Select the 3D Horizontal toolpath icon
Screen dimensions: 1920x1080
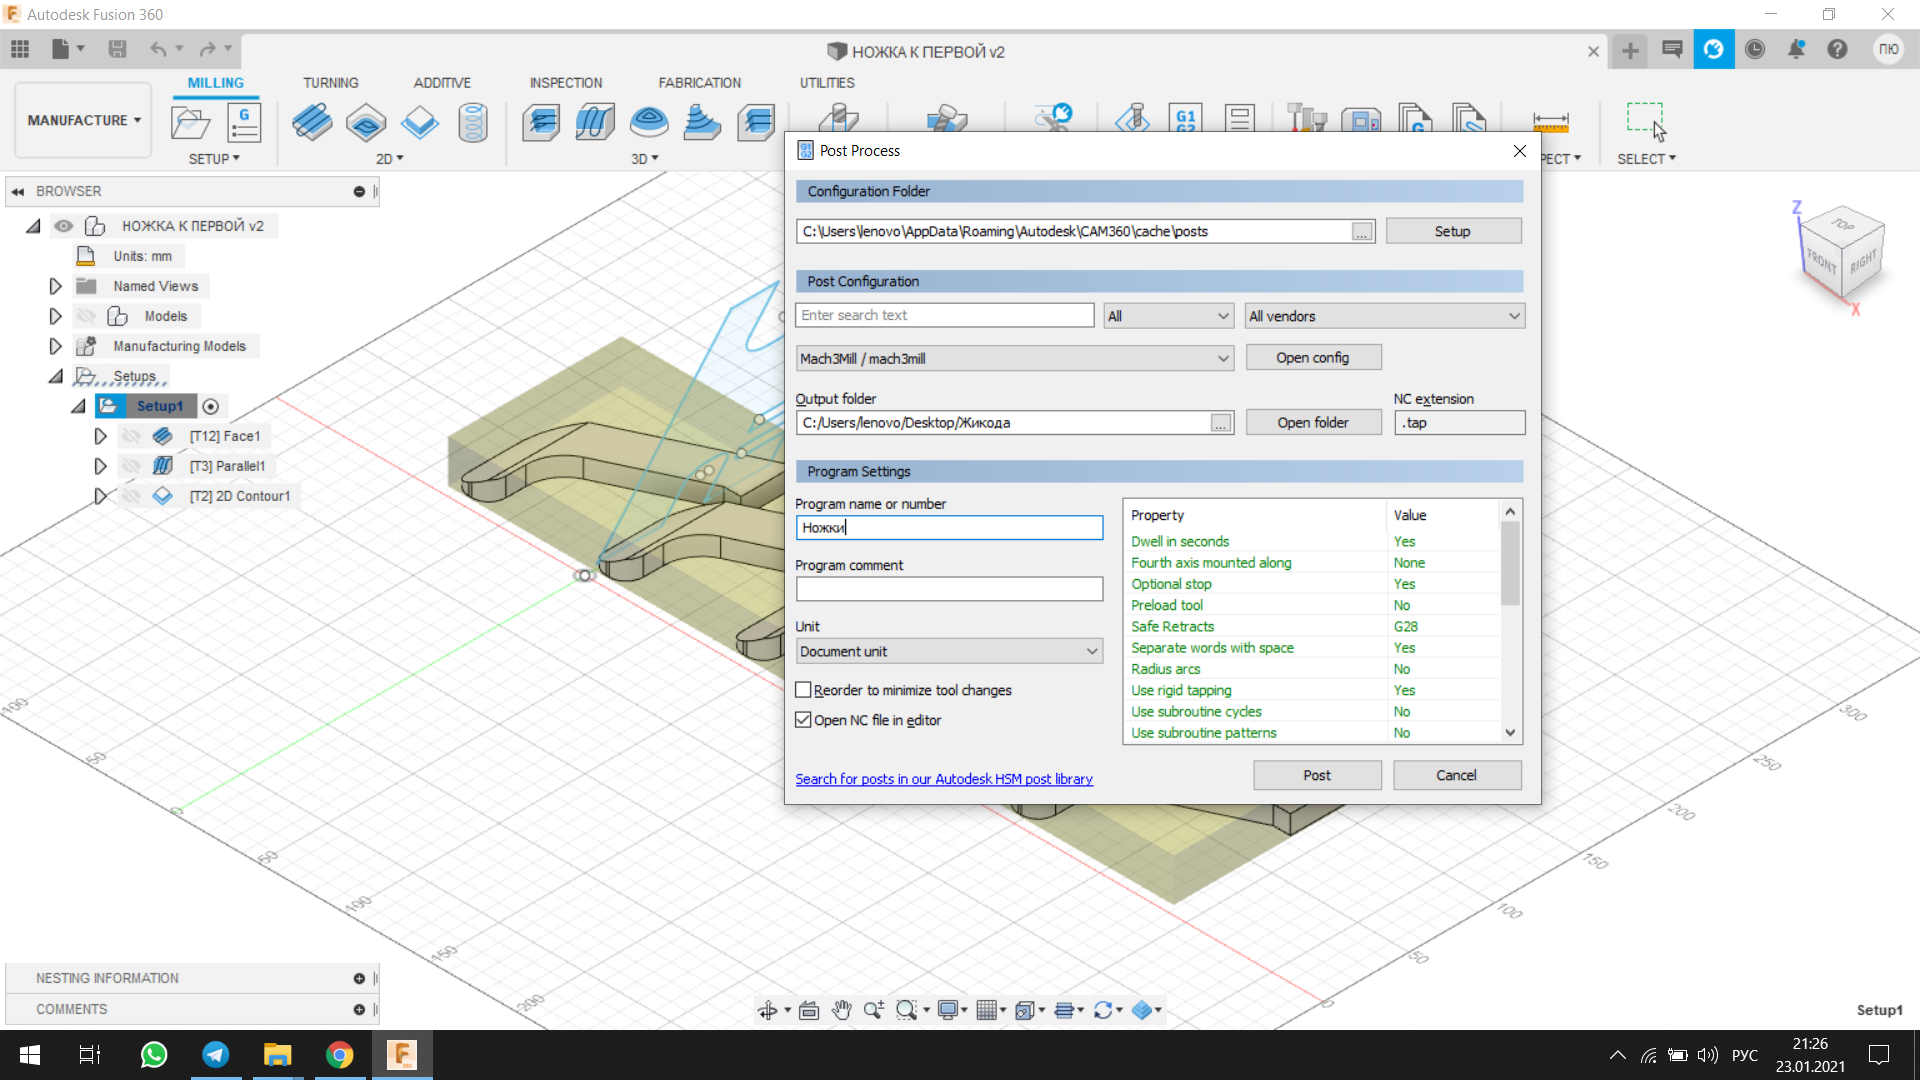point(757,123)
